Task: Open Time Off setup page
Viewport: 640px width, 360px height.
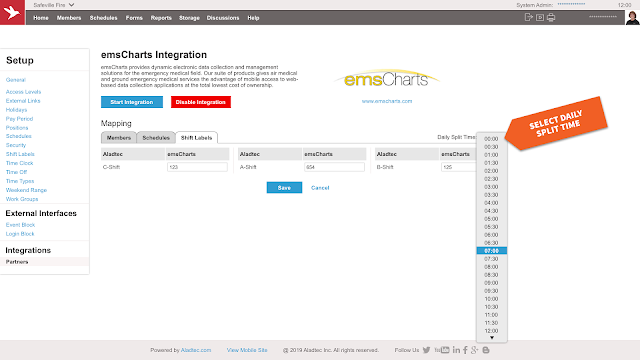Action: (x=16, y=172)
